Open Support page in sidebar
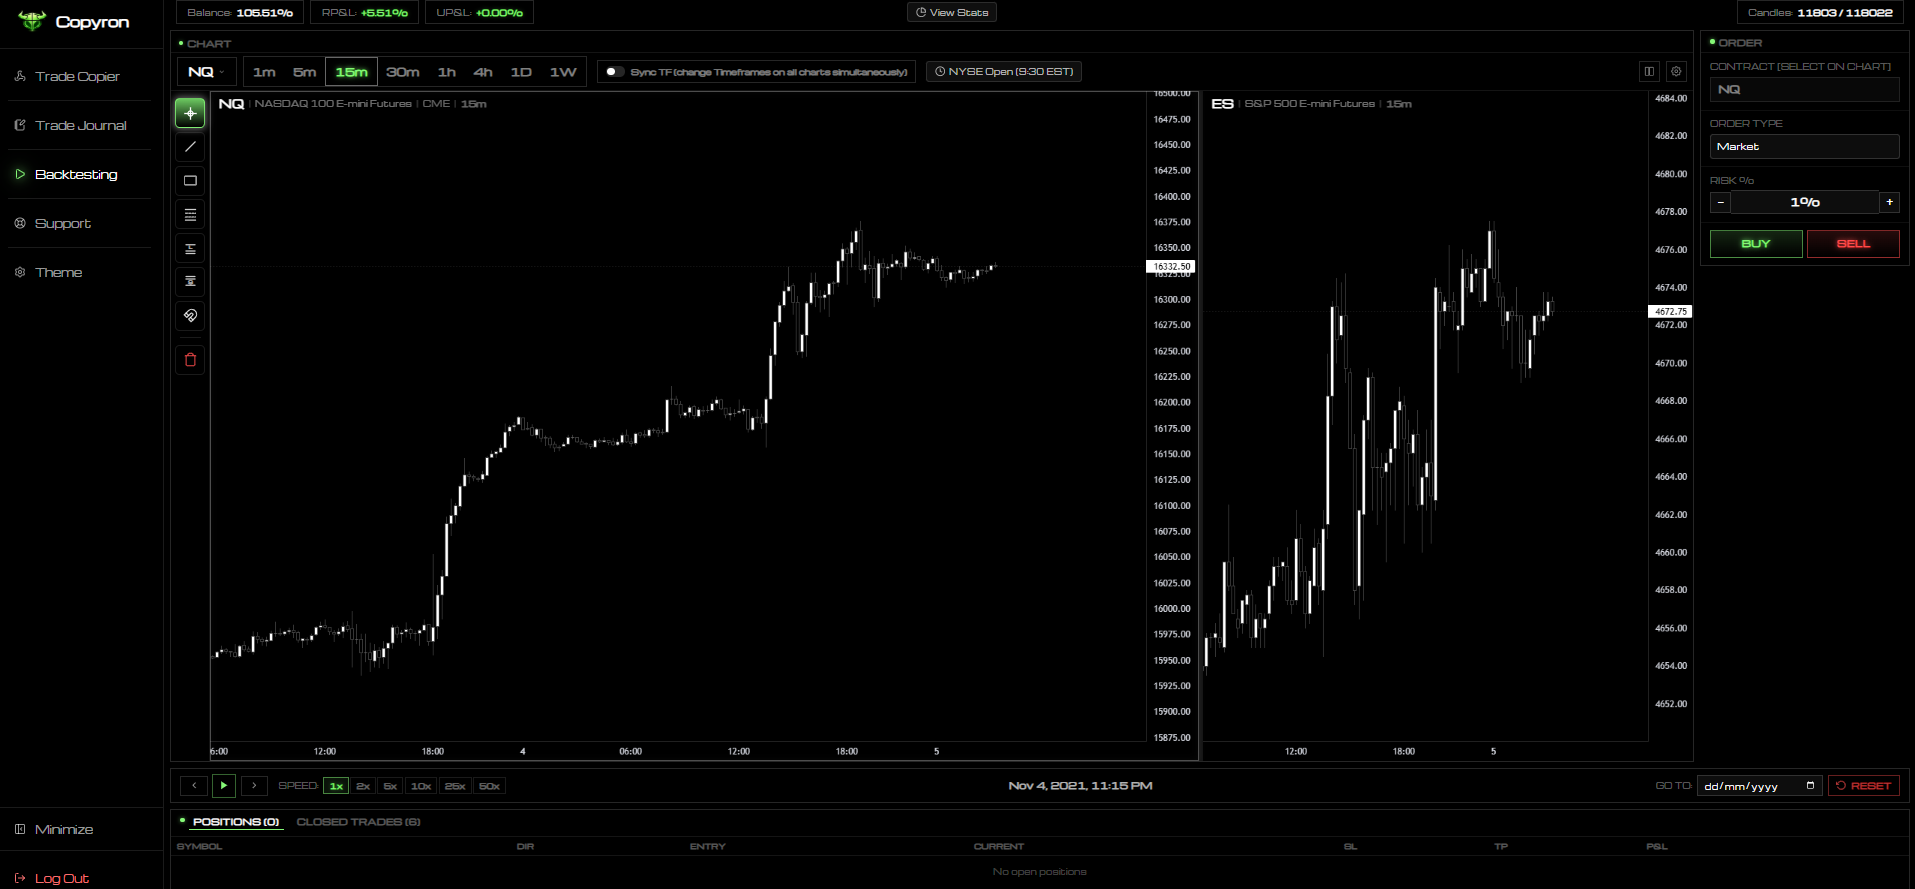Screen dimensions: 1915x889 coord(62,223)
